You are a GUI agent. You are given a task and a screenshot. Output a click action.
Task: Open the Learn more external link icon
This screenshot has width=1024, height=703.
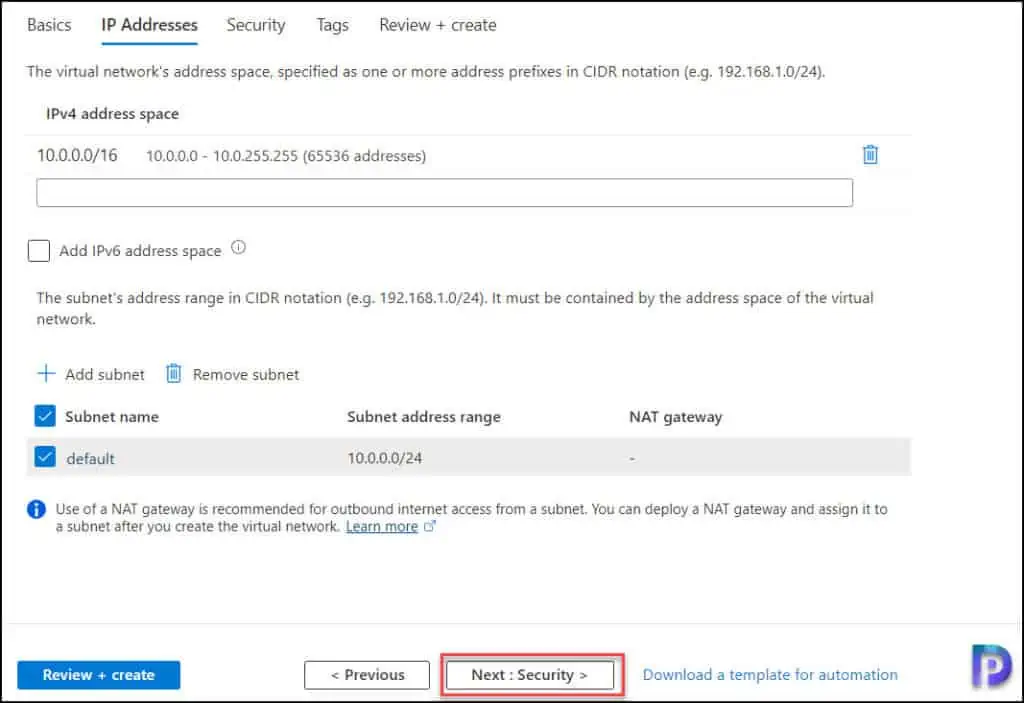point(429,526)
